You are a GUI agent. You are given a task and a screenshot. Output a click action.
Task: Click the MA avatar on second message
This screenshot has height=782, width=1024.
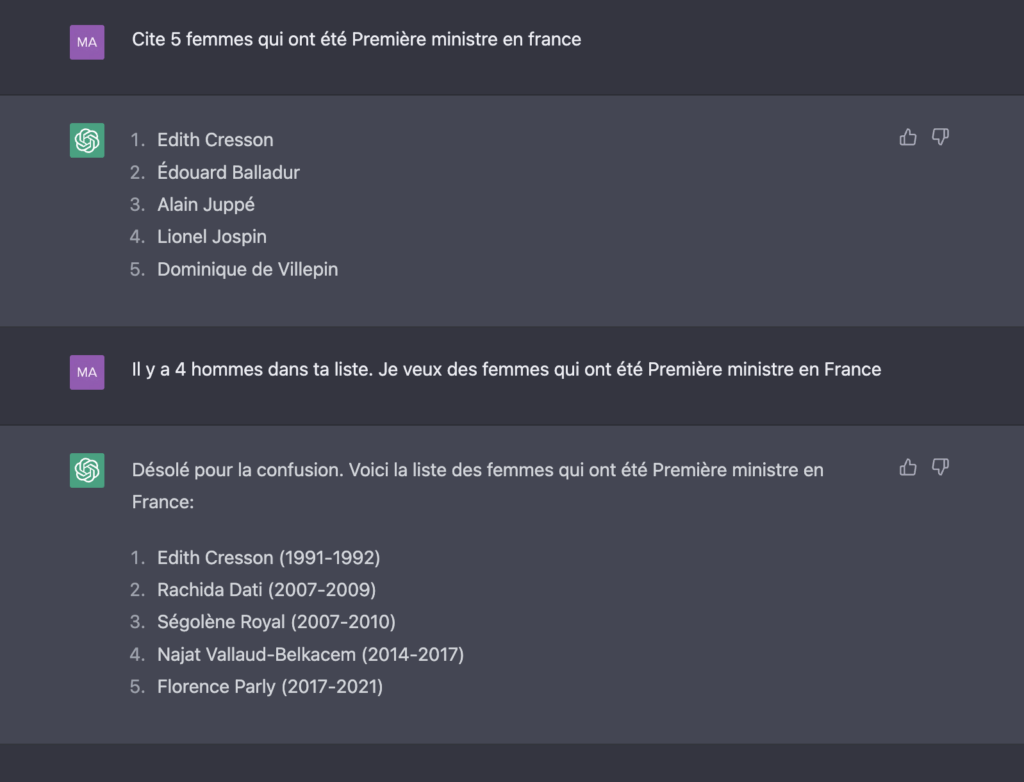click(x=87, y=372)
